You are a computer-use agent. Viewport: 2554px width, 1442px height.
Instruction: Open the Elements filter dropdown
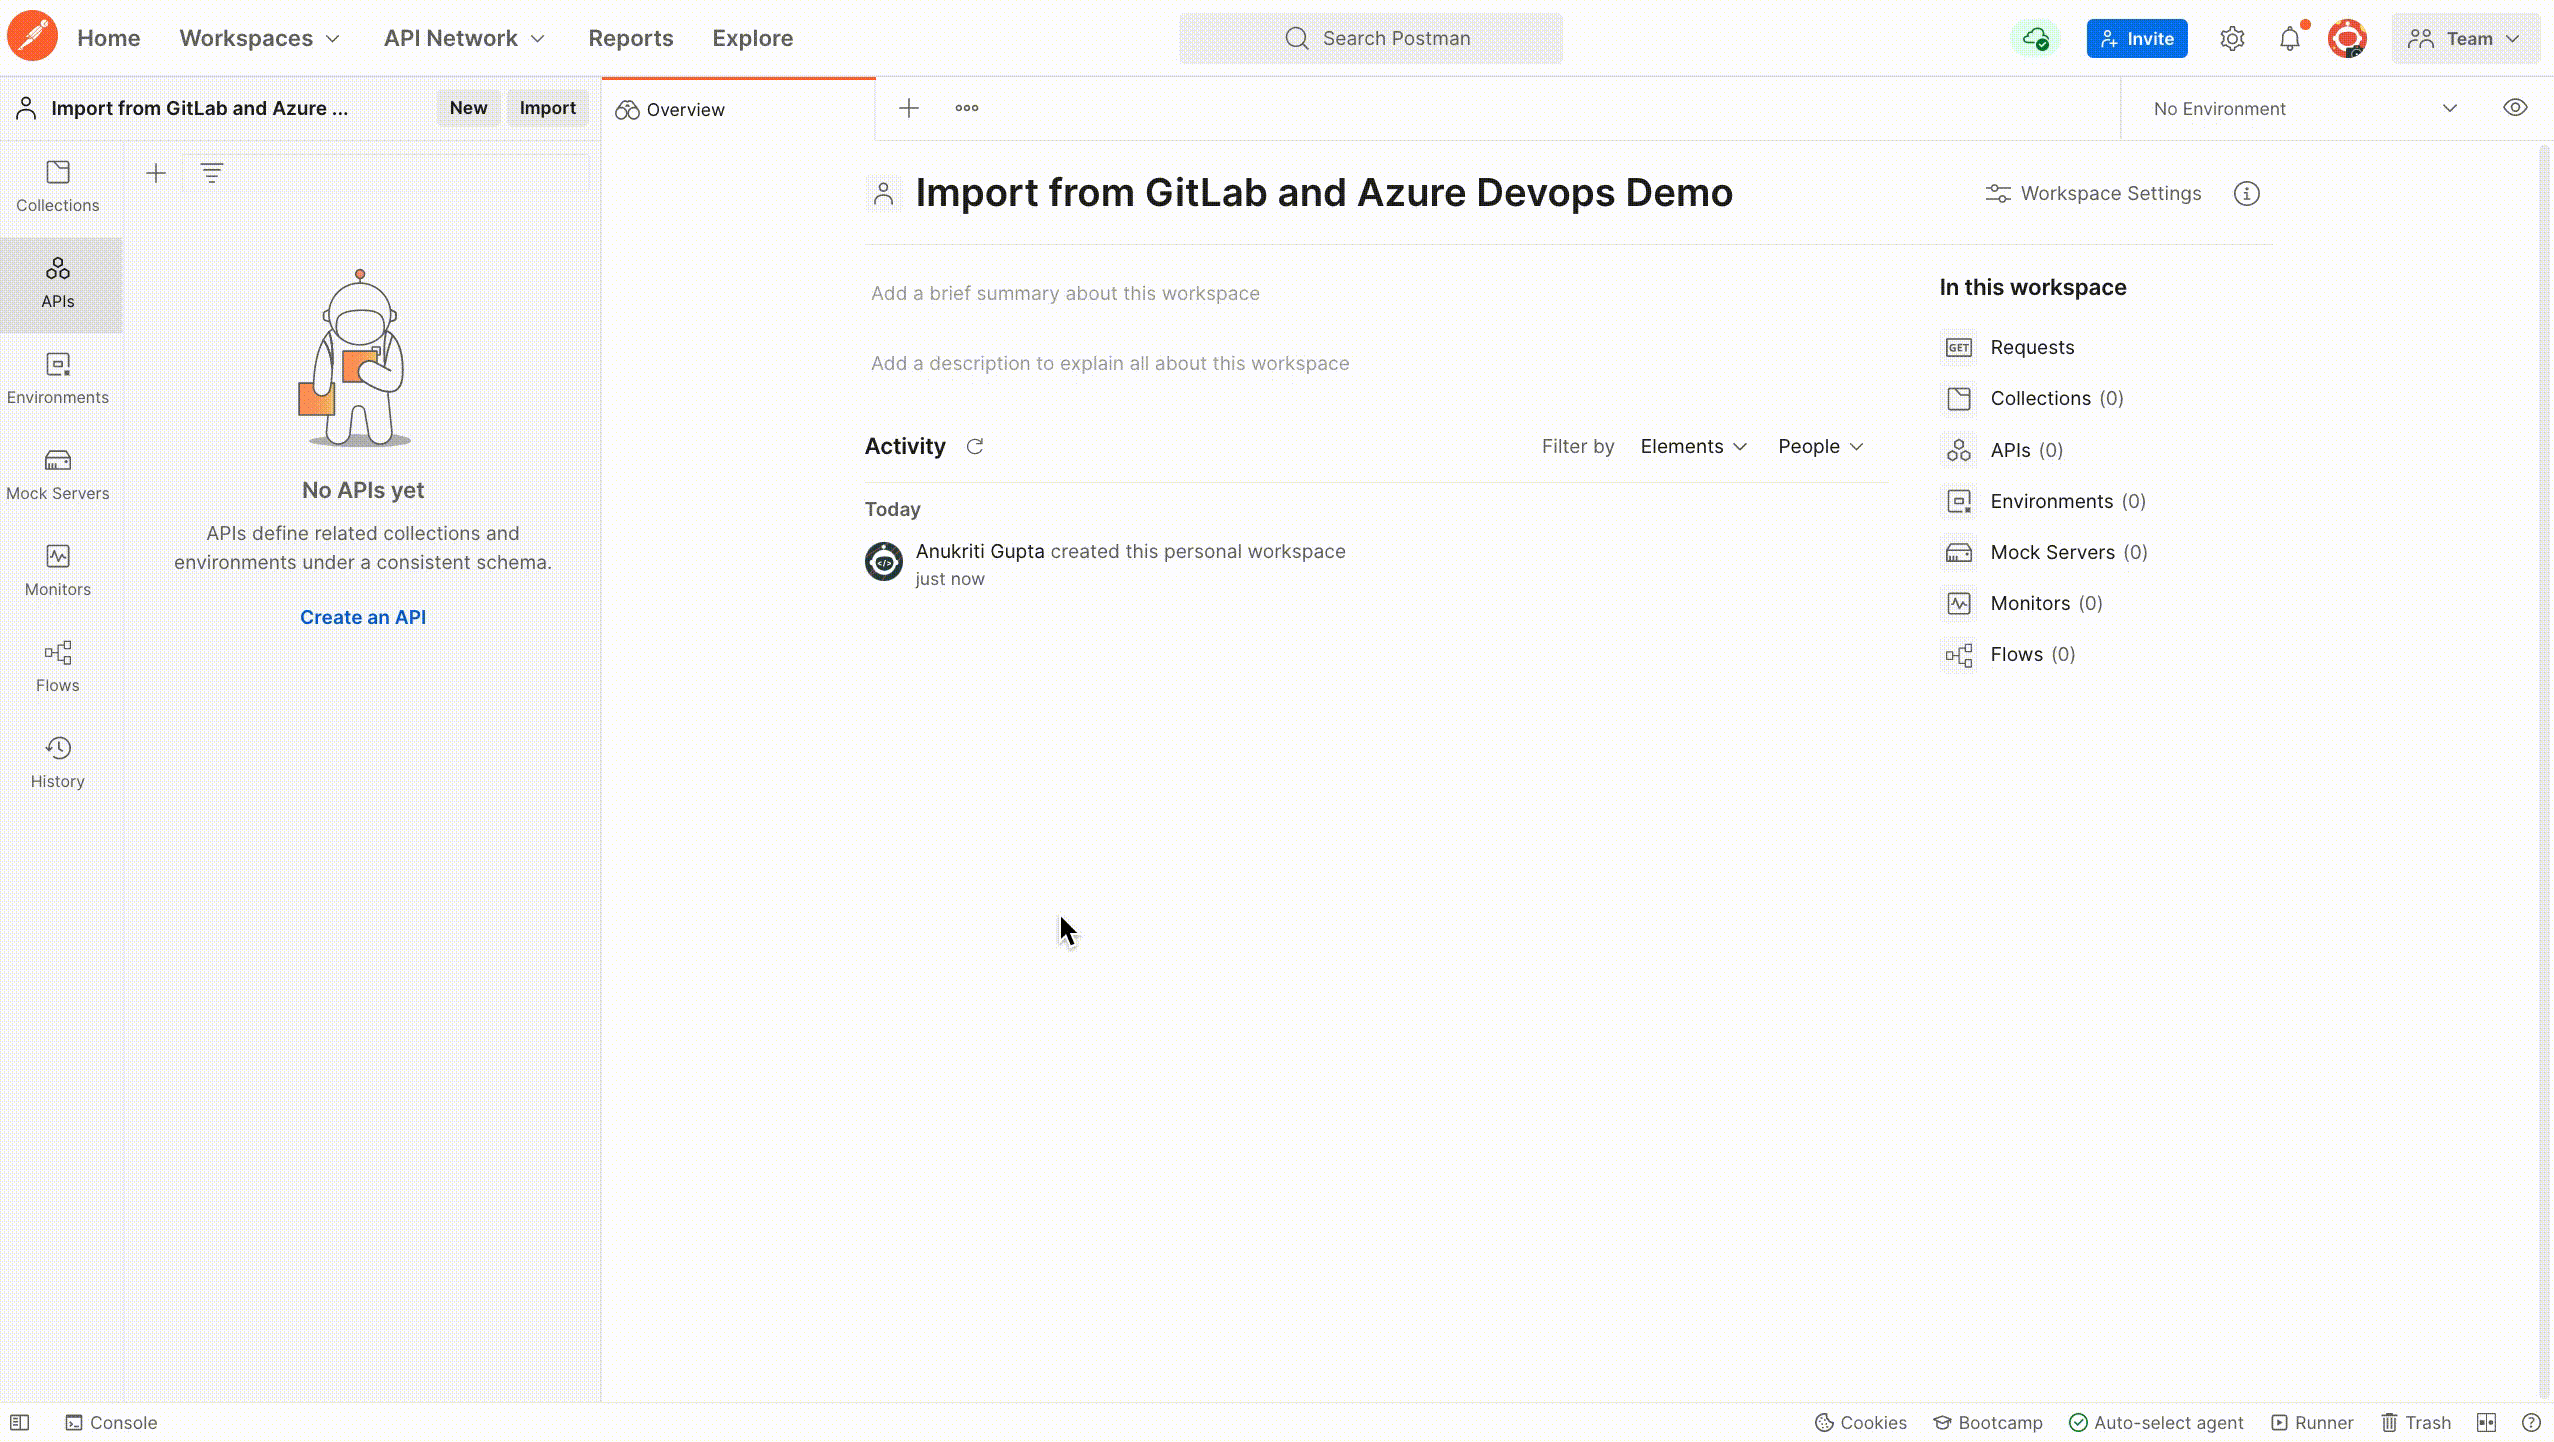1694,447
